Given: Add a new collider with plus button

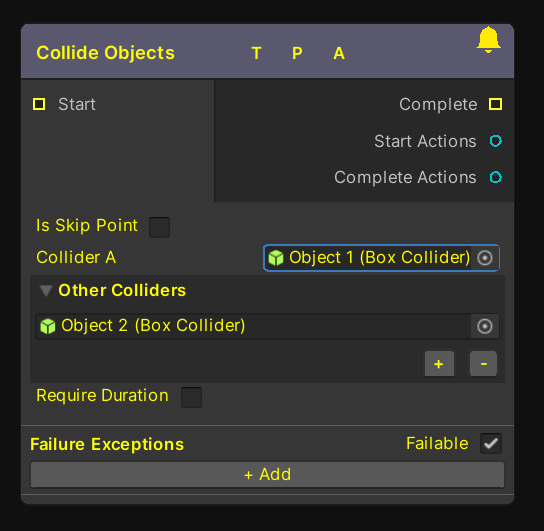Looking at the screenshot, I should (439, 364).
